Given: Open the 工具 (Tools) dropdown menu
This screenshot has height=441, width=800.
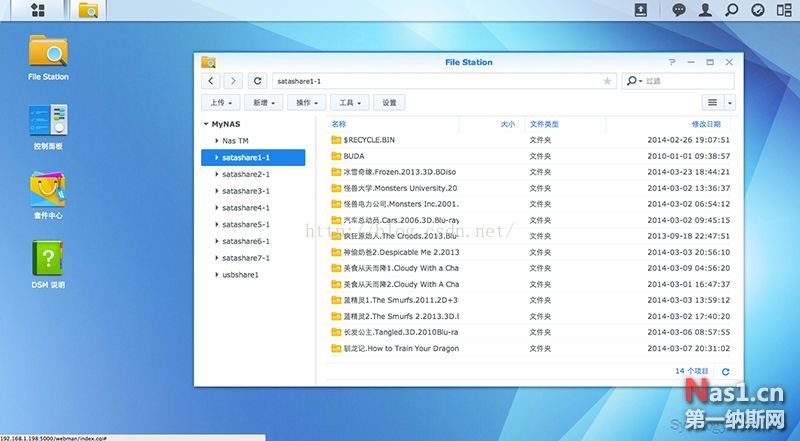Looking at the screenshot, I should point(349,103).
